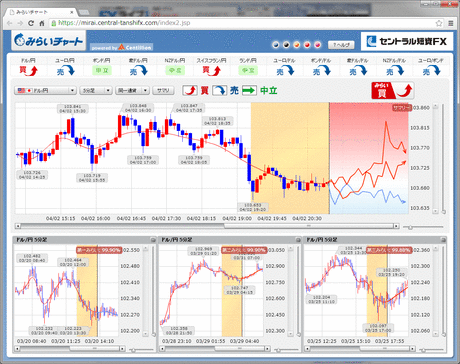460x364 pixels.
Task: Click the first bottom panel's horizontal scrollbar
Action: pyautogui.click(x=71, y=349)
